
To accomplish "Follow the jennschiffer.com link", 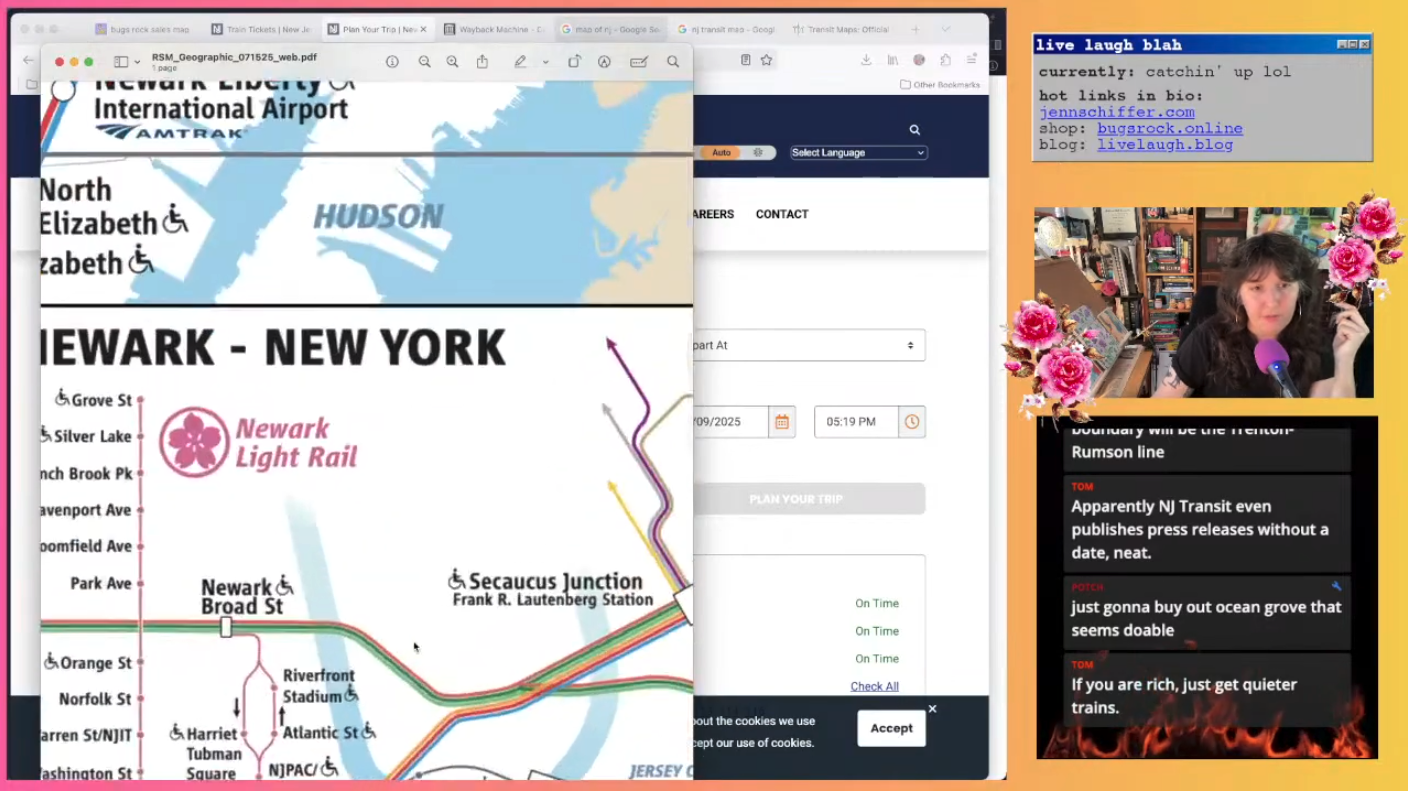I will pos(1116,111).
